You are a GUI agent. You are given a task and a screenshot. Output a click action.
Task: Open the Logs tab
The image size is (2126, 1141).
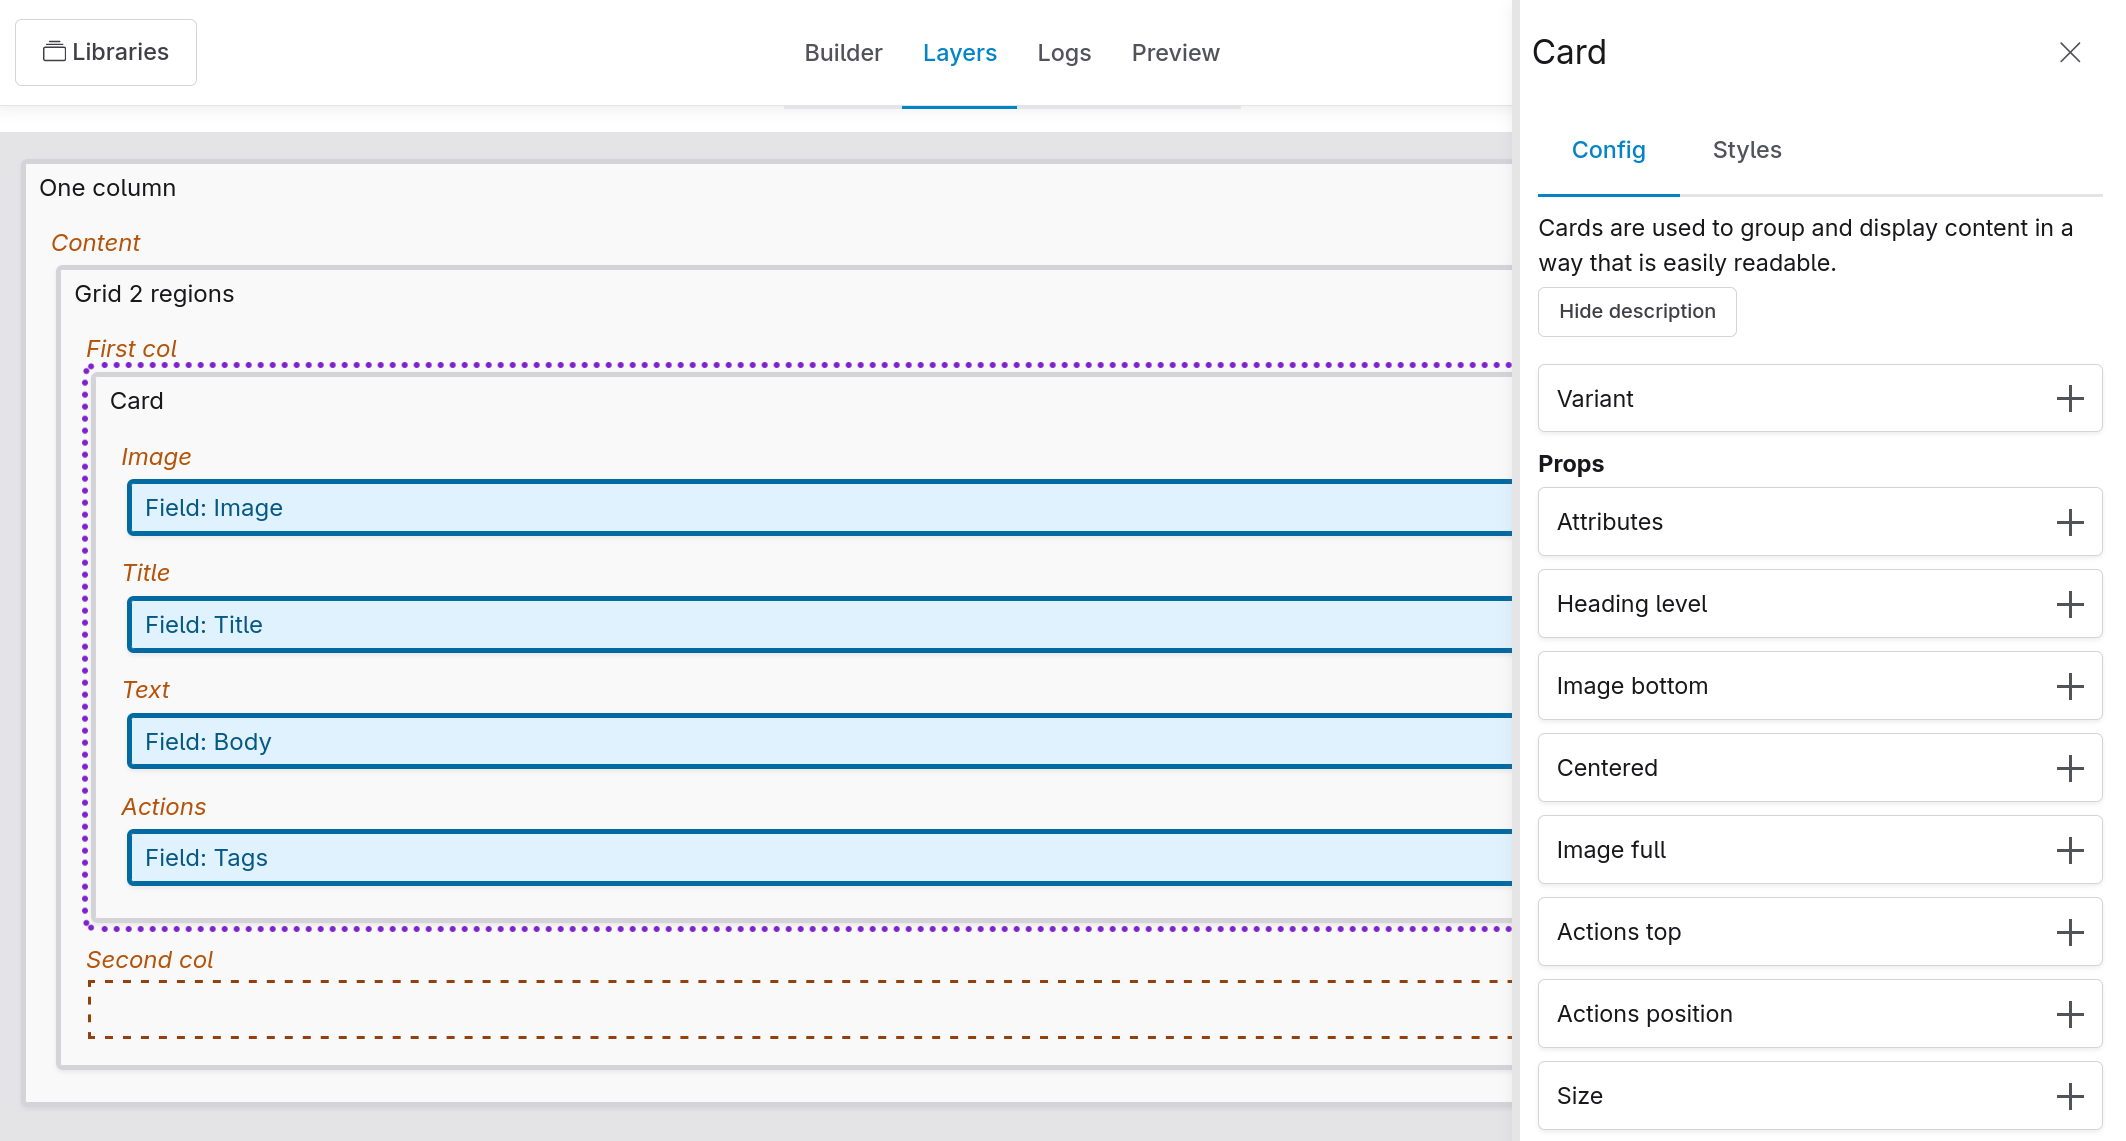click(x=1063, y=53)
